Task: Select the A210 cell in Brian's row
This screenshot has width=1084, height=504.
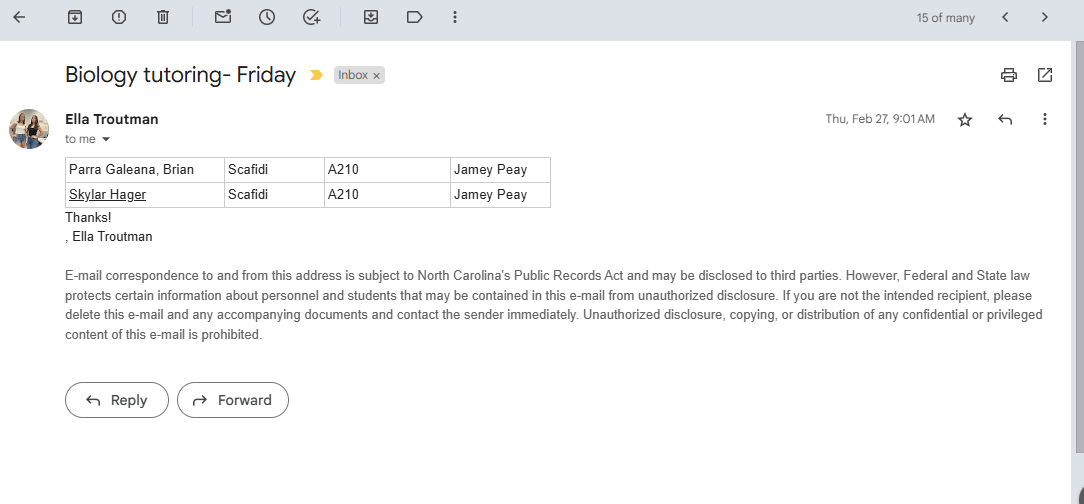Action: (x=387, y=169)
